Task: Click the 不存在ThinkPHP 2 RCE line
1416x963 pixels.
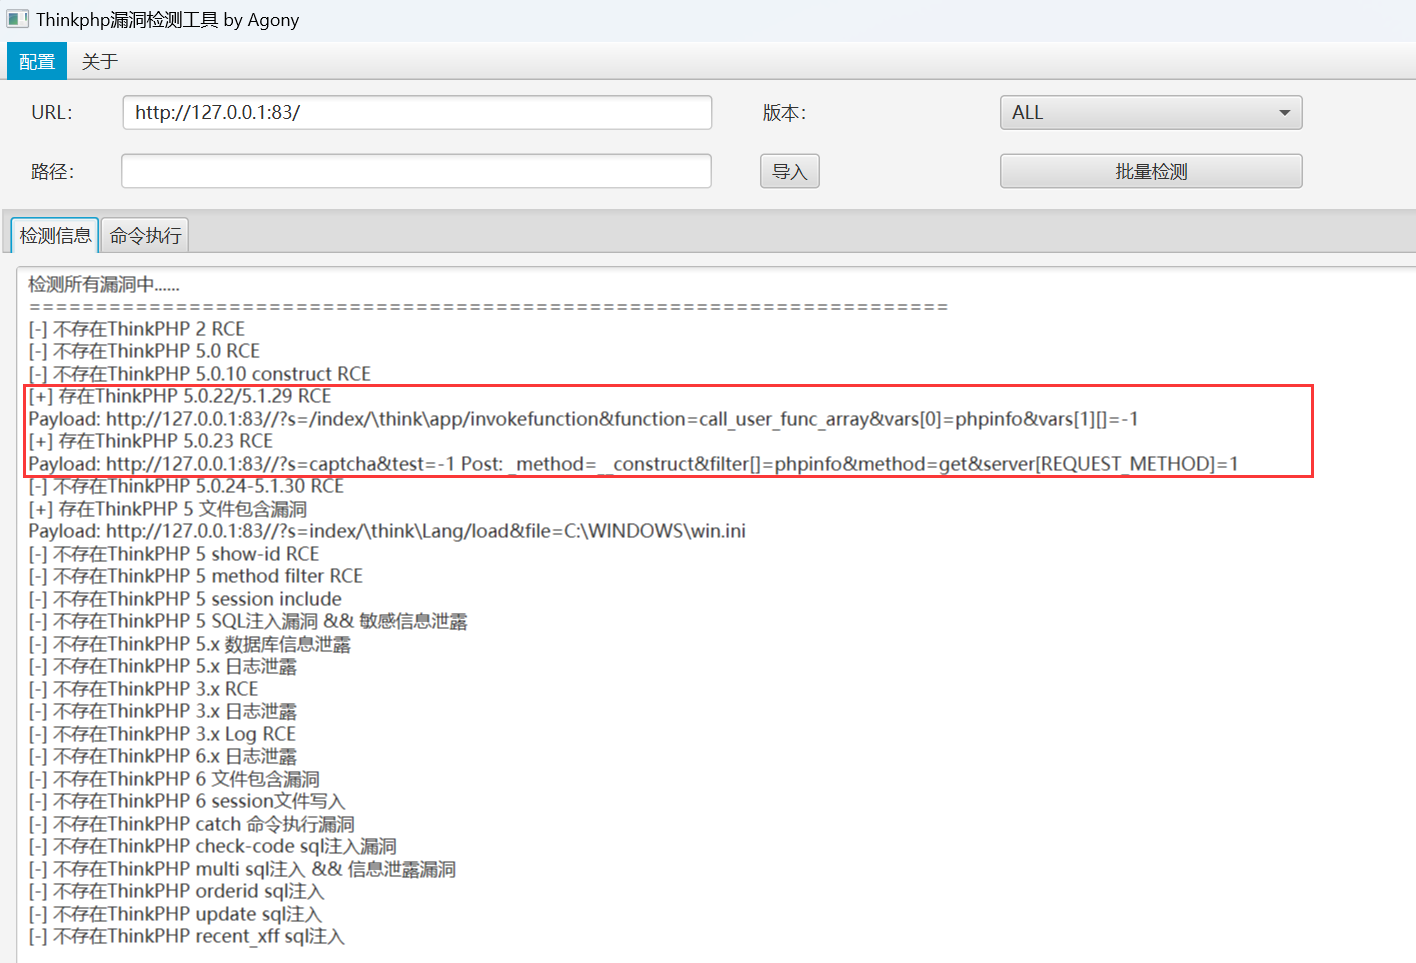Action: 137,329
